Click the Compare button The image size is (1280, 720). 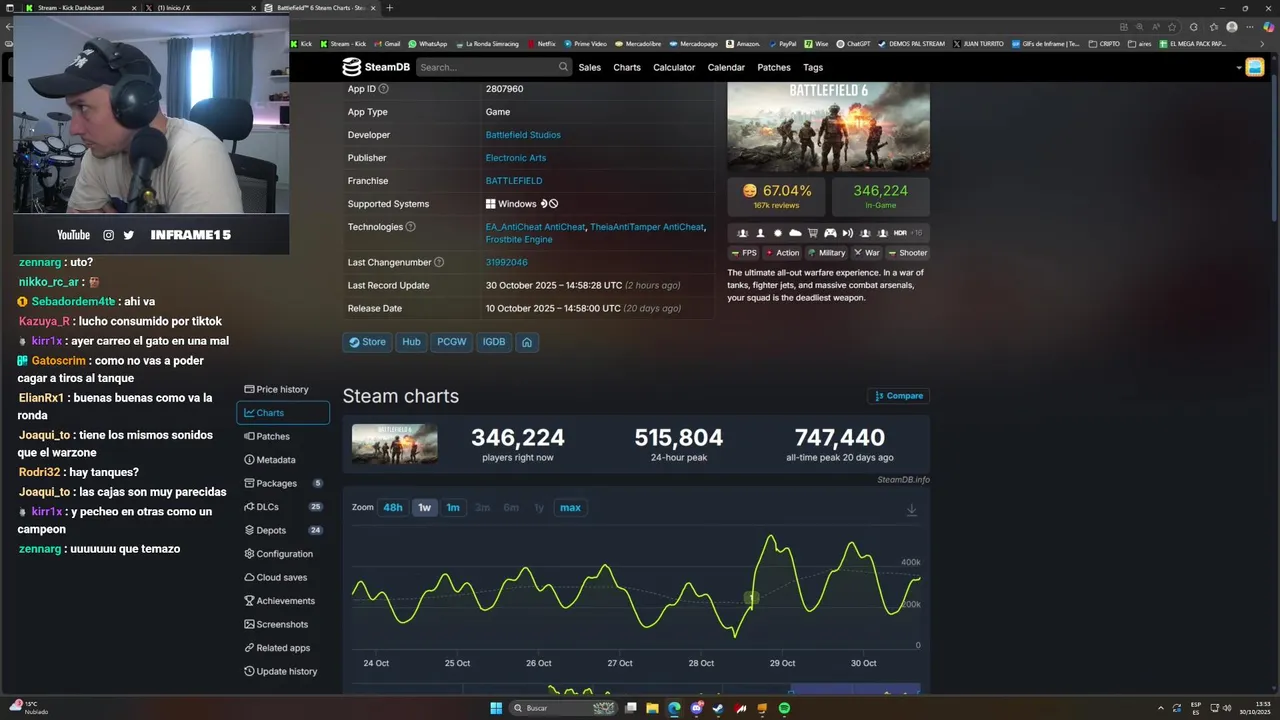(x=898, y=396)
